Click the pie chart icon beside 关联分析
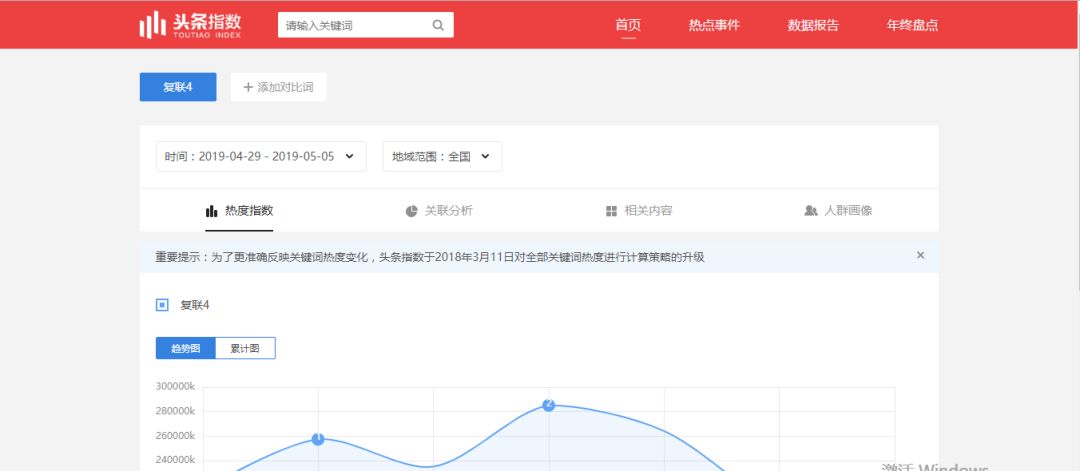The width and height of the screenshot is (1080, 471). (411, 211)
